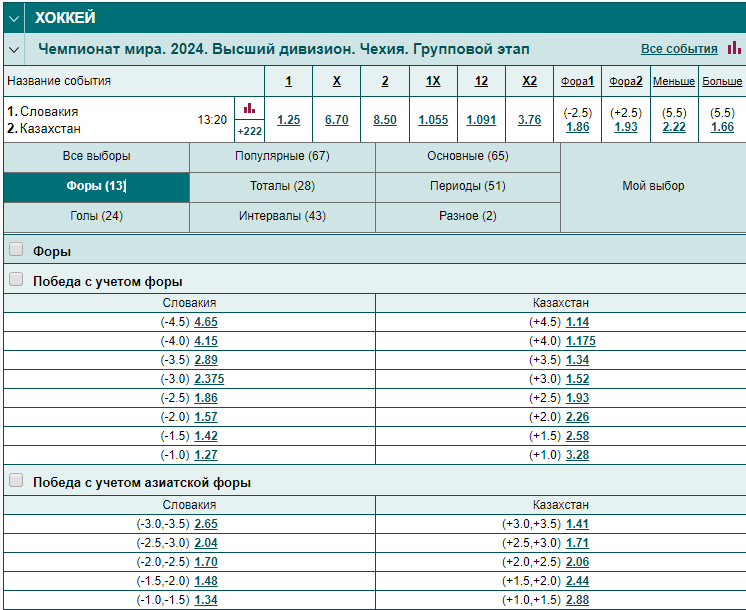Select Asian handicap (-3.0,-3.5) odds 2.65
Viewport: 746px width, 610px height.
206,524
